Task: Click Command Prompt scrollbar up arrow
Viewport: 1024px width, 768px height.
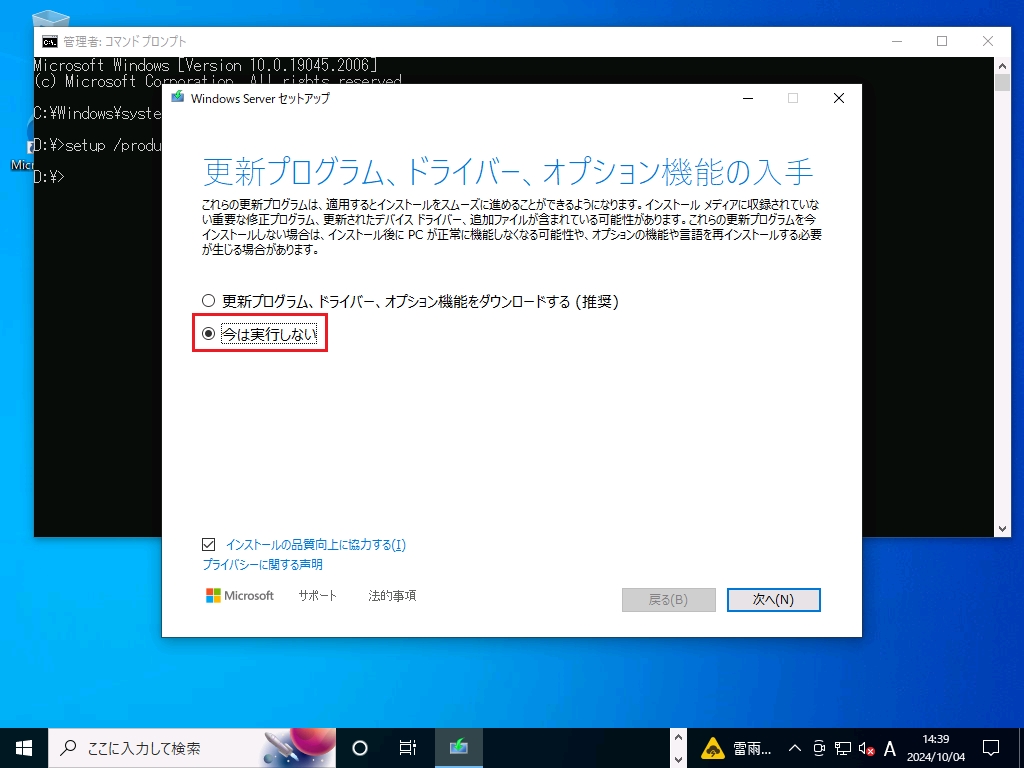Action: [x=1002, y=65]
